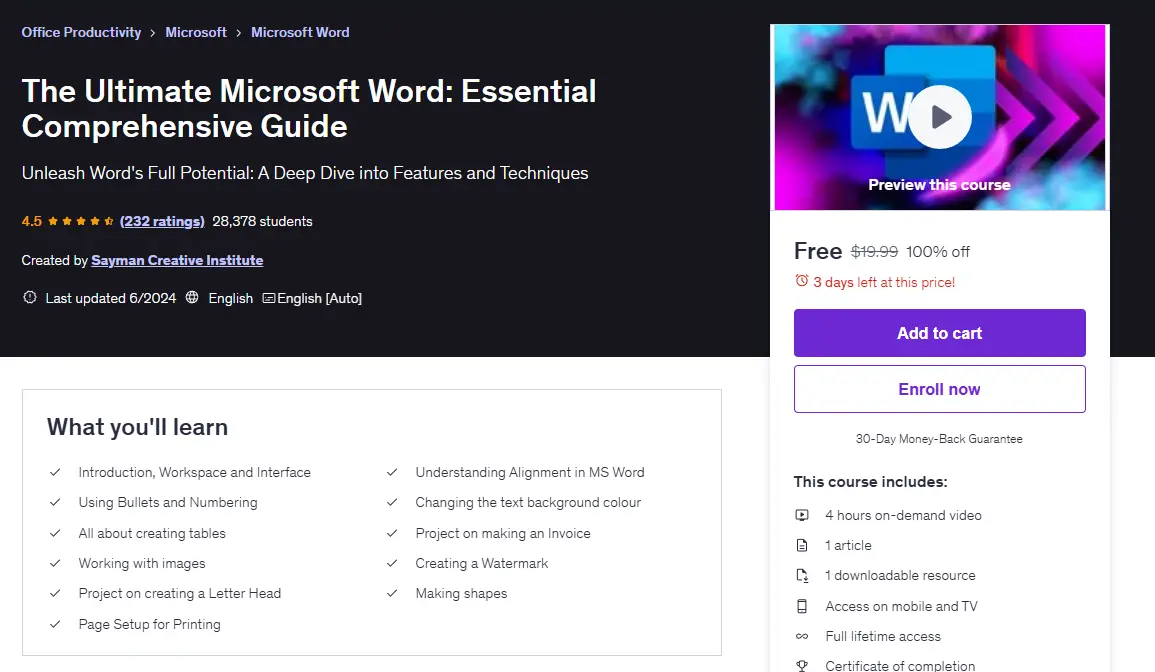Click checkmark beside Making shapes
1155x672 pixels.
[392, 594]
